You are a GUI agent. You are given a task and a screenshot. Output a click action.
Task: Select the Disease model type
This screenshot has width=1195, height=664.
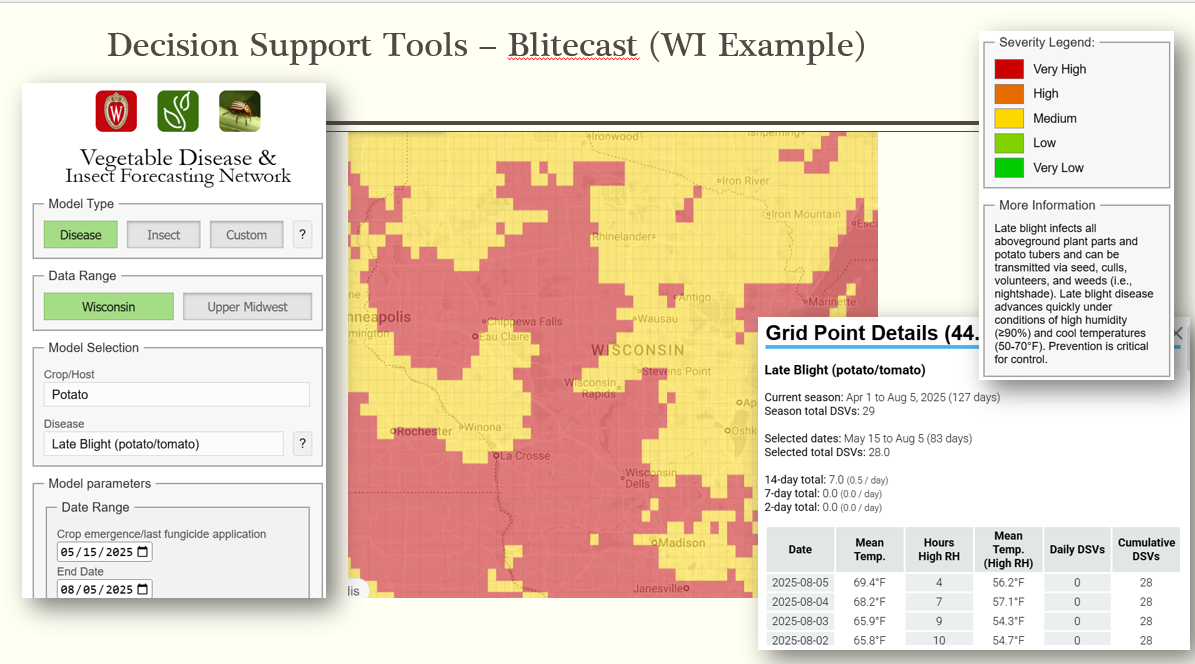[80, 235]
